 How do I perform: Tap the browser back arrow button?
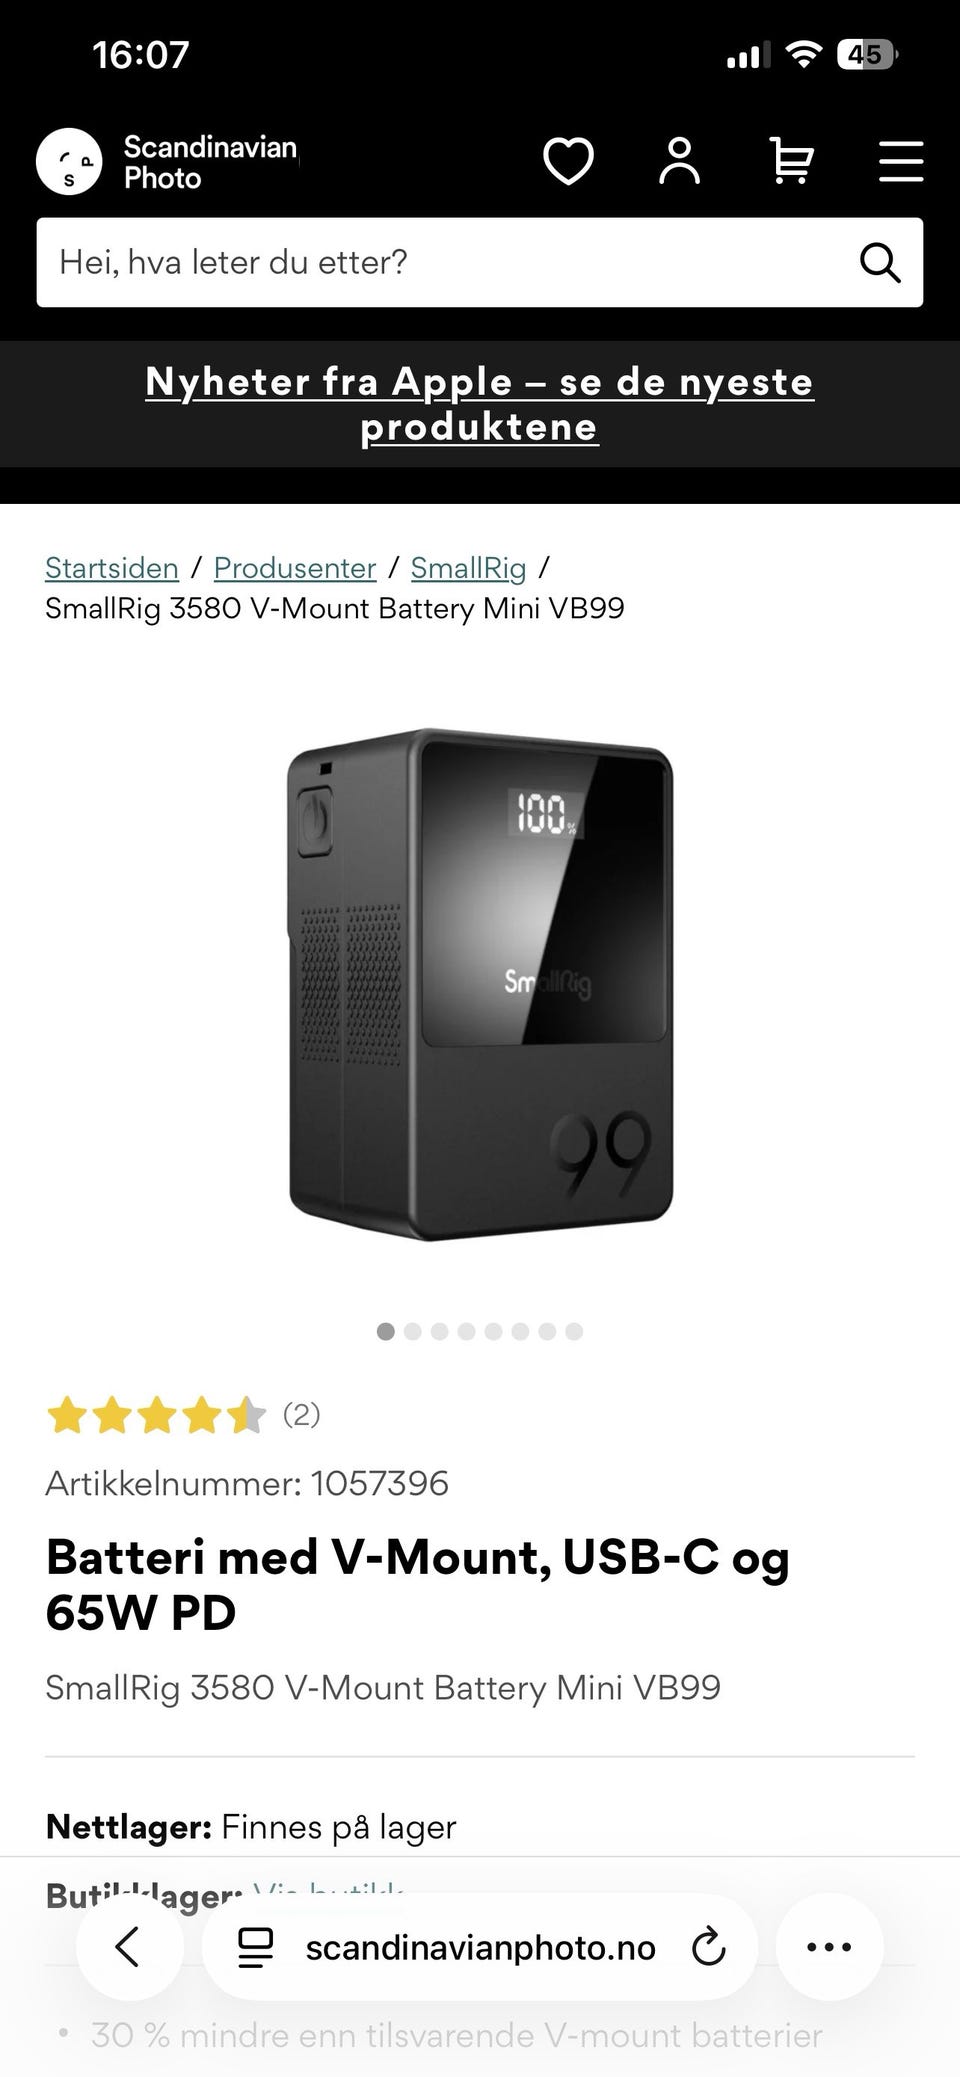(129, 1947)
